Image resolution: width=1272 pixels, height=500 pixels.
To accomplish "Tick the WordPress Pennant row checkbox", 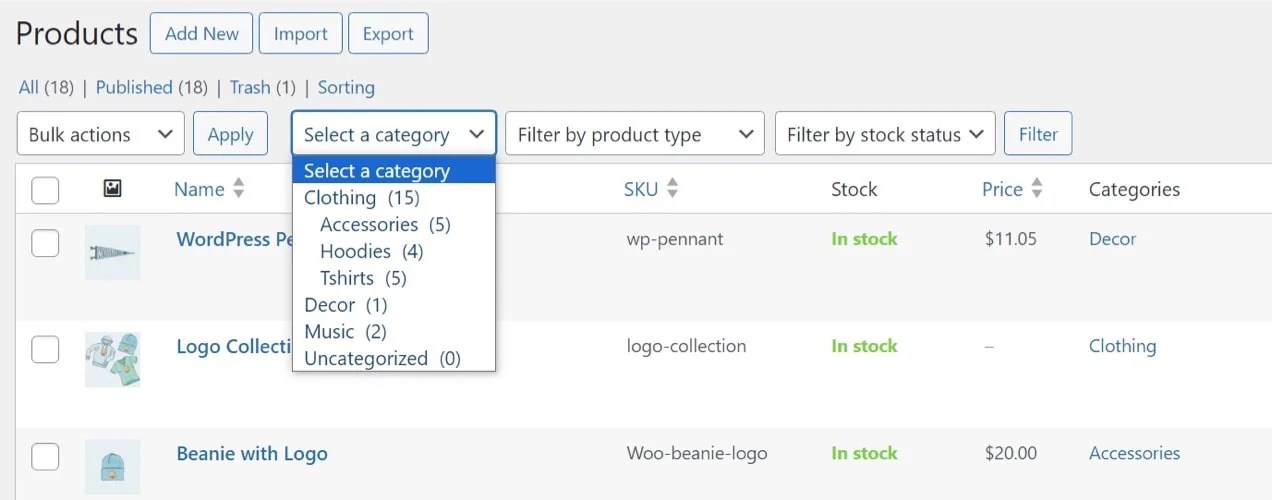I will tap(45, 242).
